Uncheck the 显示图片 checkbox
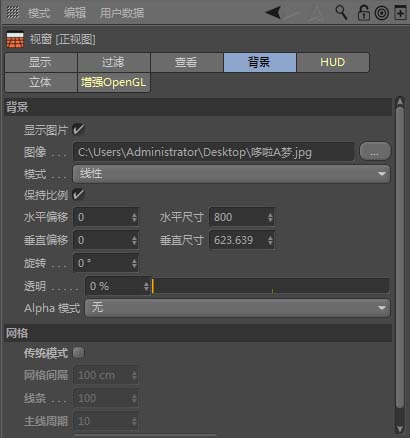 point(79,129)
